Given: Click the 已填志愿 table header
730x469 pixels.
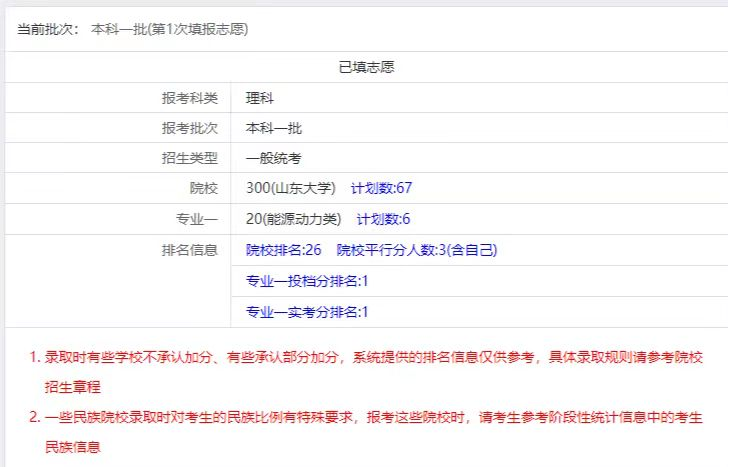Looking at the screenshot, I should [367, 67].
